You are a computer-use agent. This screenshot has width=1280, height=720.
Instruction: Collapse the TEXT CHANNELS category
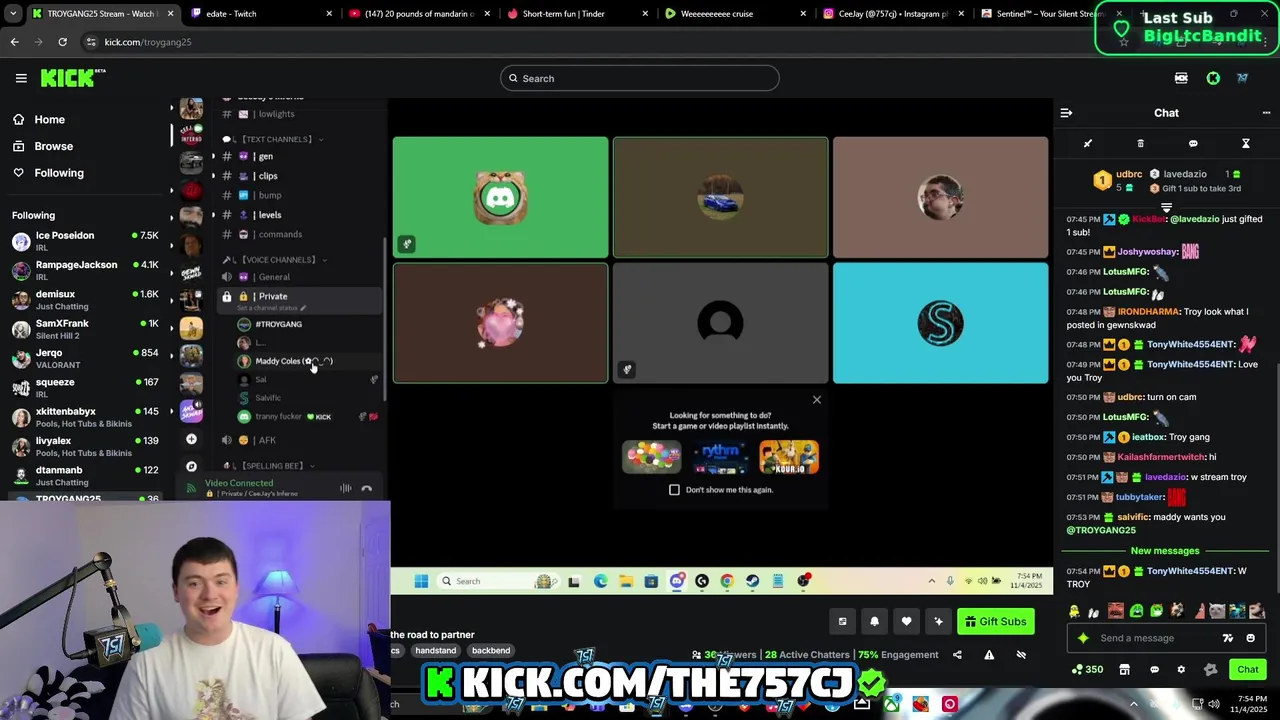[272, 139]
